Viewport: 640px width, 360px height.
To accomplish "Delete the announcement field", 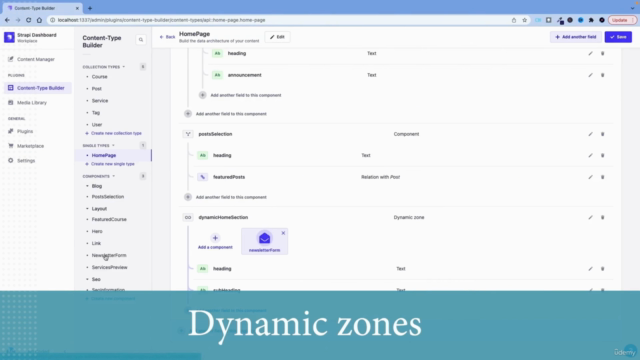I will pyautogui.click(x=602, y=75).
